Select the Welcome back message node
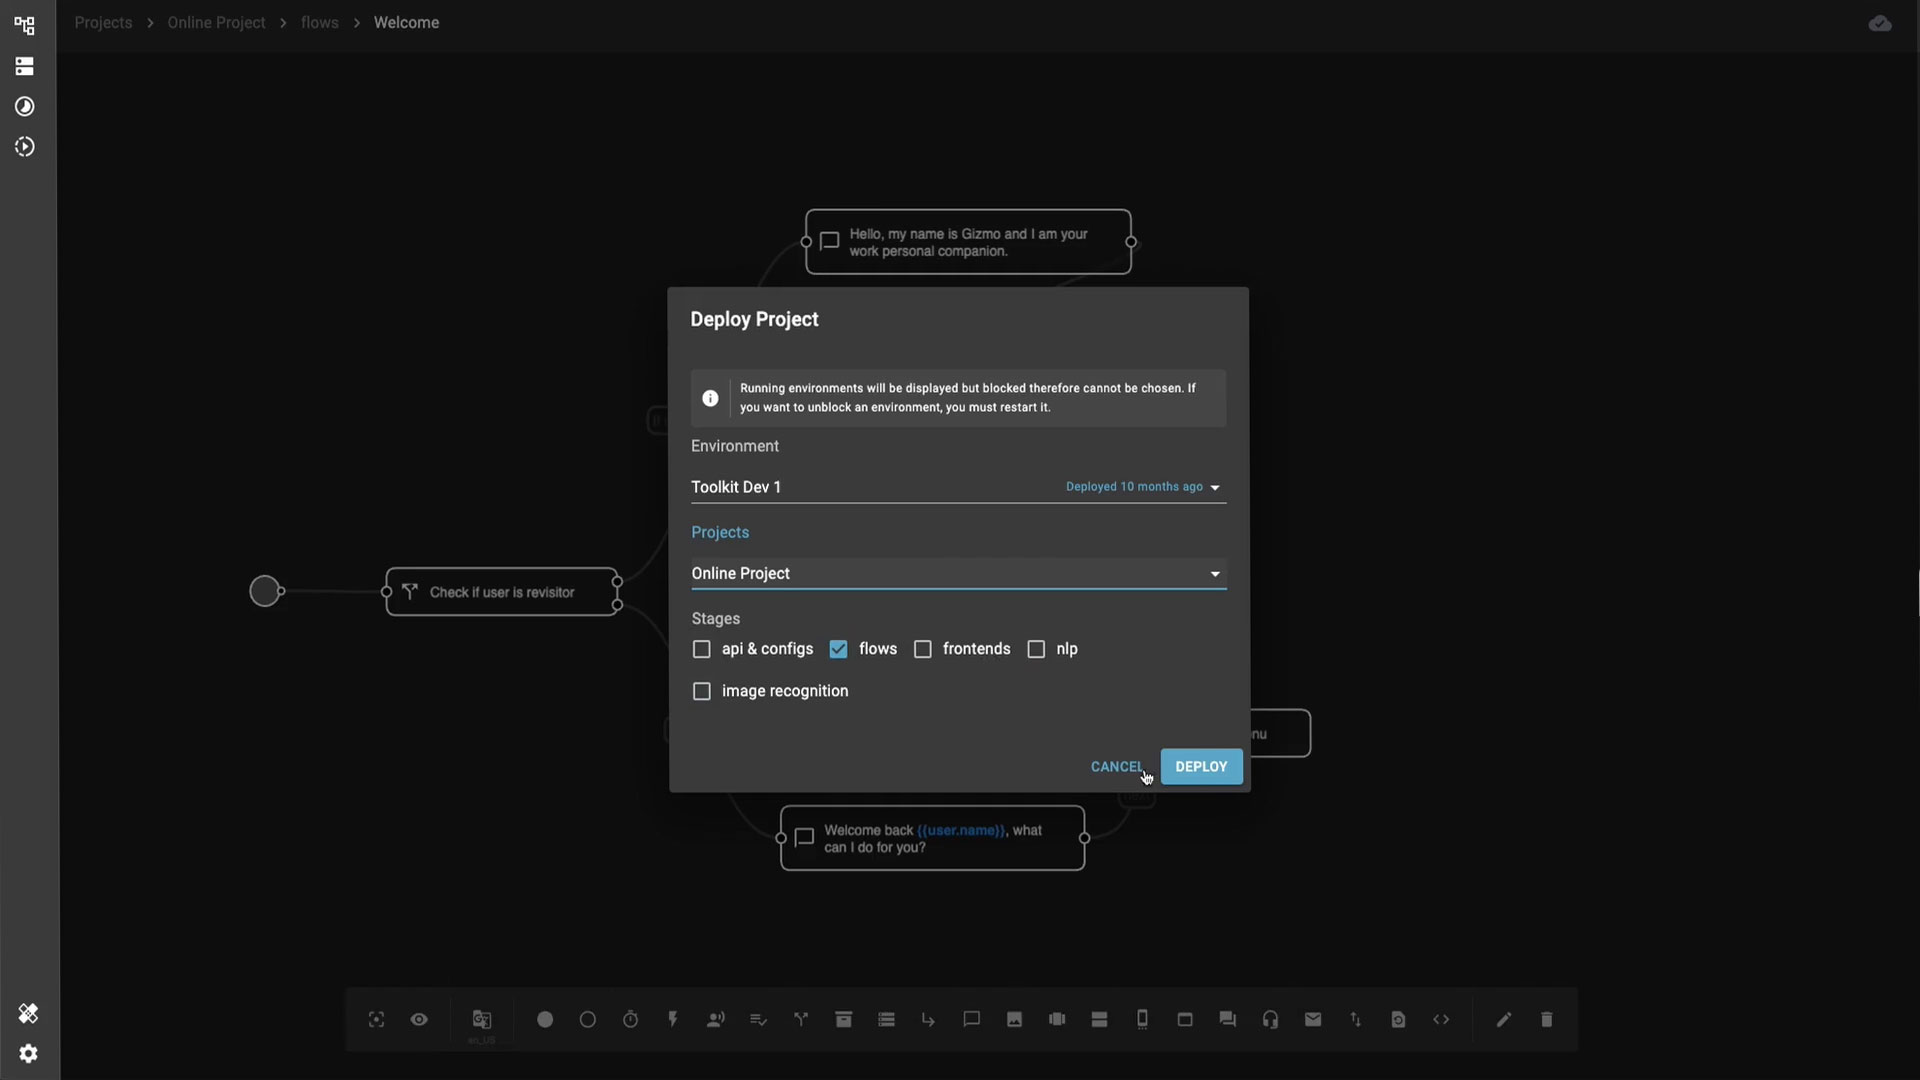Screen dimensions: 1920x1080 click(x=932, y=838)
